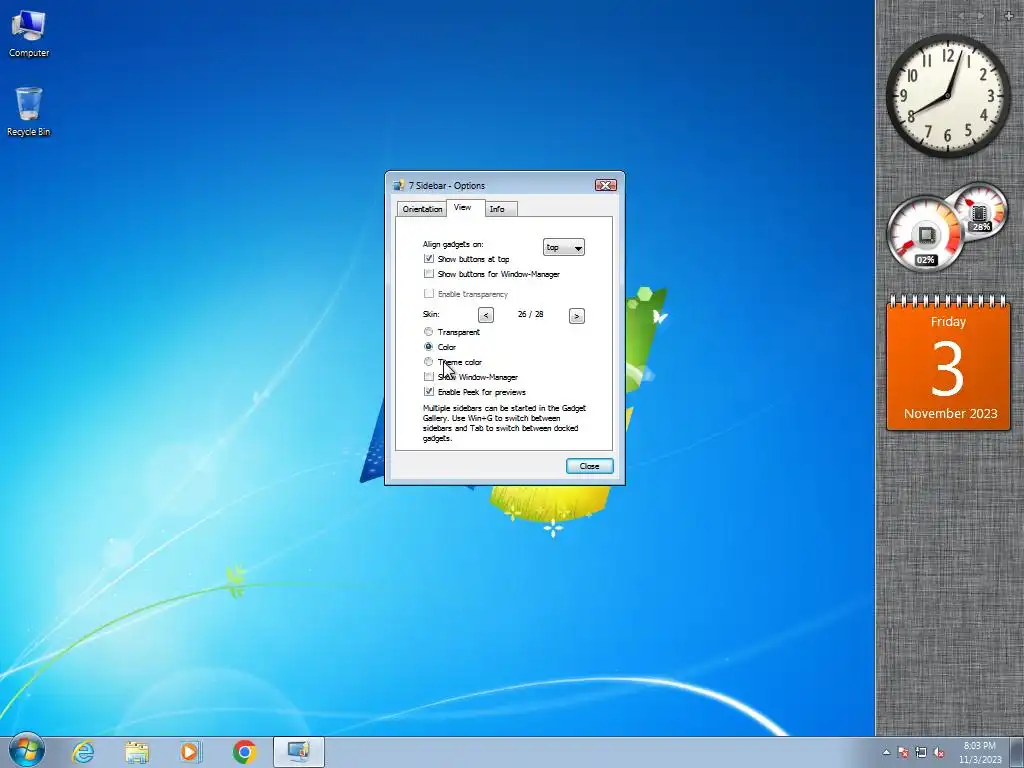
Task: Show hidden tray icons arrow
Action: click(886, 752)
